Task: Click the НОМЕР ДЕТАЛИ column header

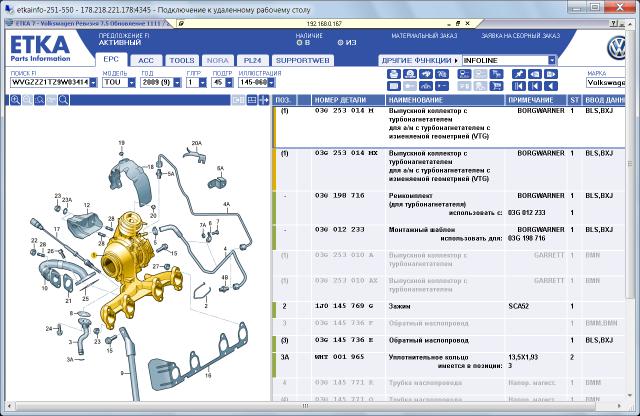Action: pyautogui.click(x=348, y=100)
